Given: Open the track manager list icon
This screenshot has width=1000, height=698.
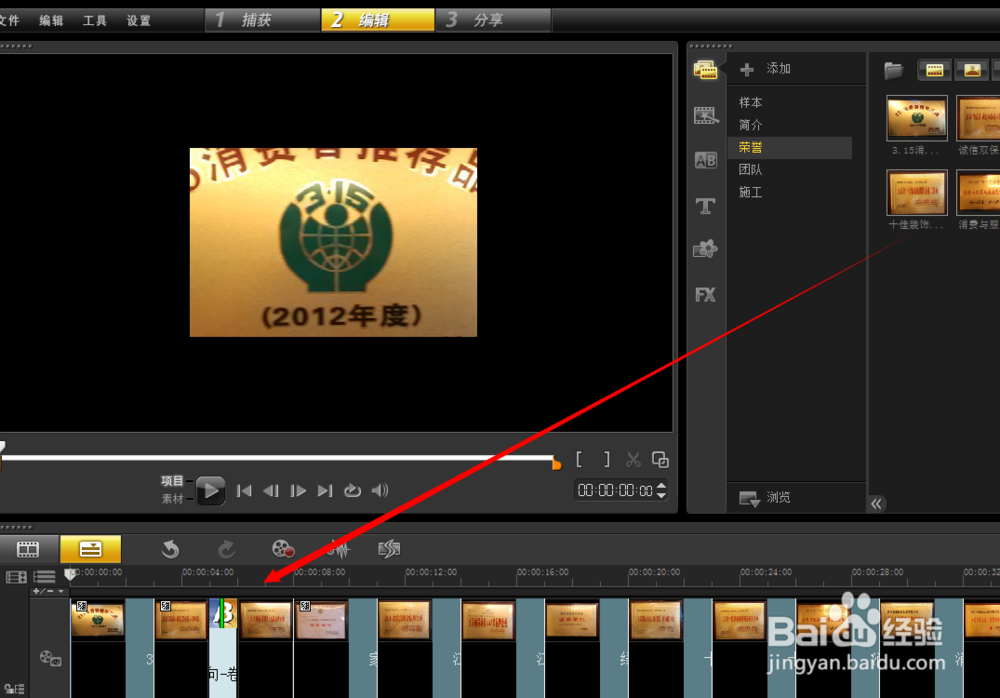Looking at the screenshot, I should point(44,578).
